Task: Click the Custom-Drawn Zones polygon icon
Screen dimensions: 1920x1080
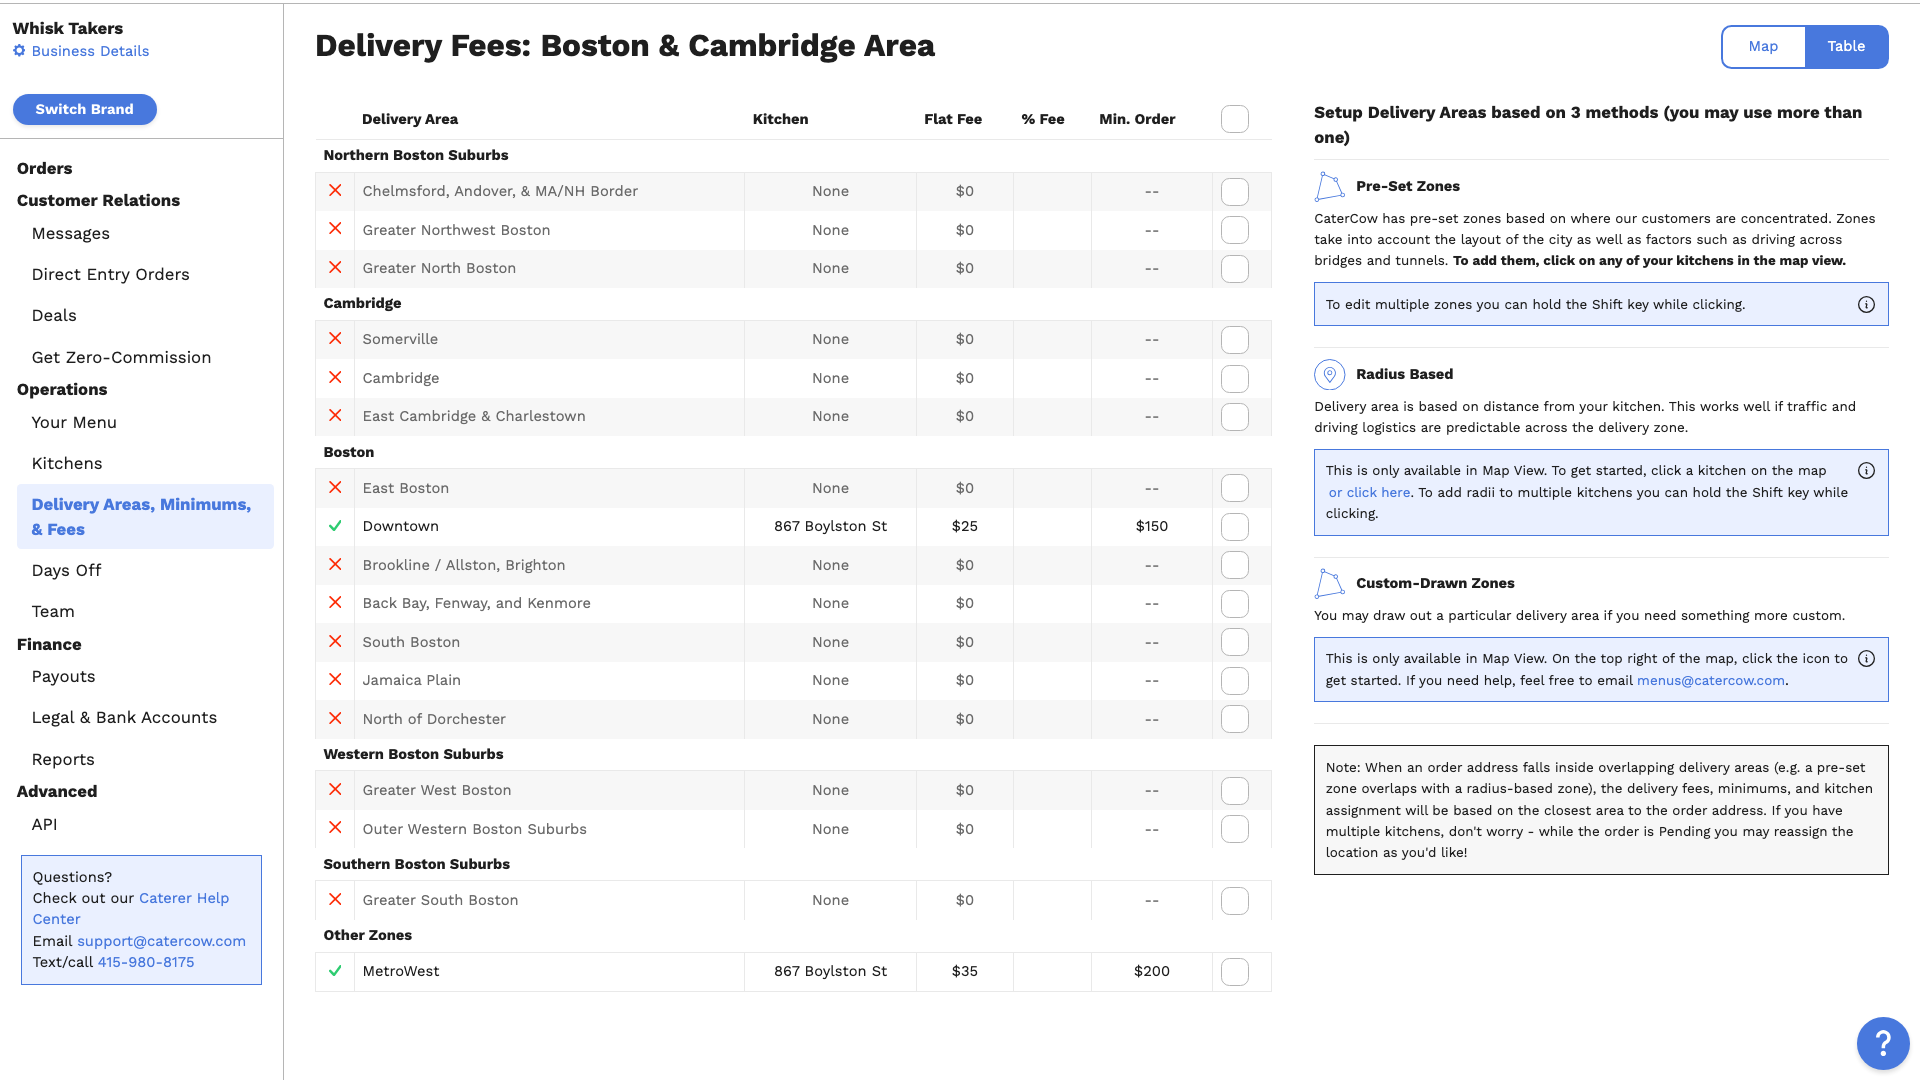Action: click(1329, 583)
